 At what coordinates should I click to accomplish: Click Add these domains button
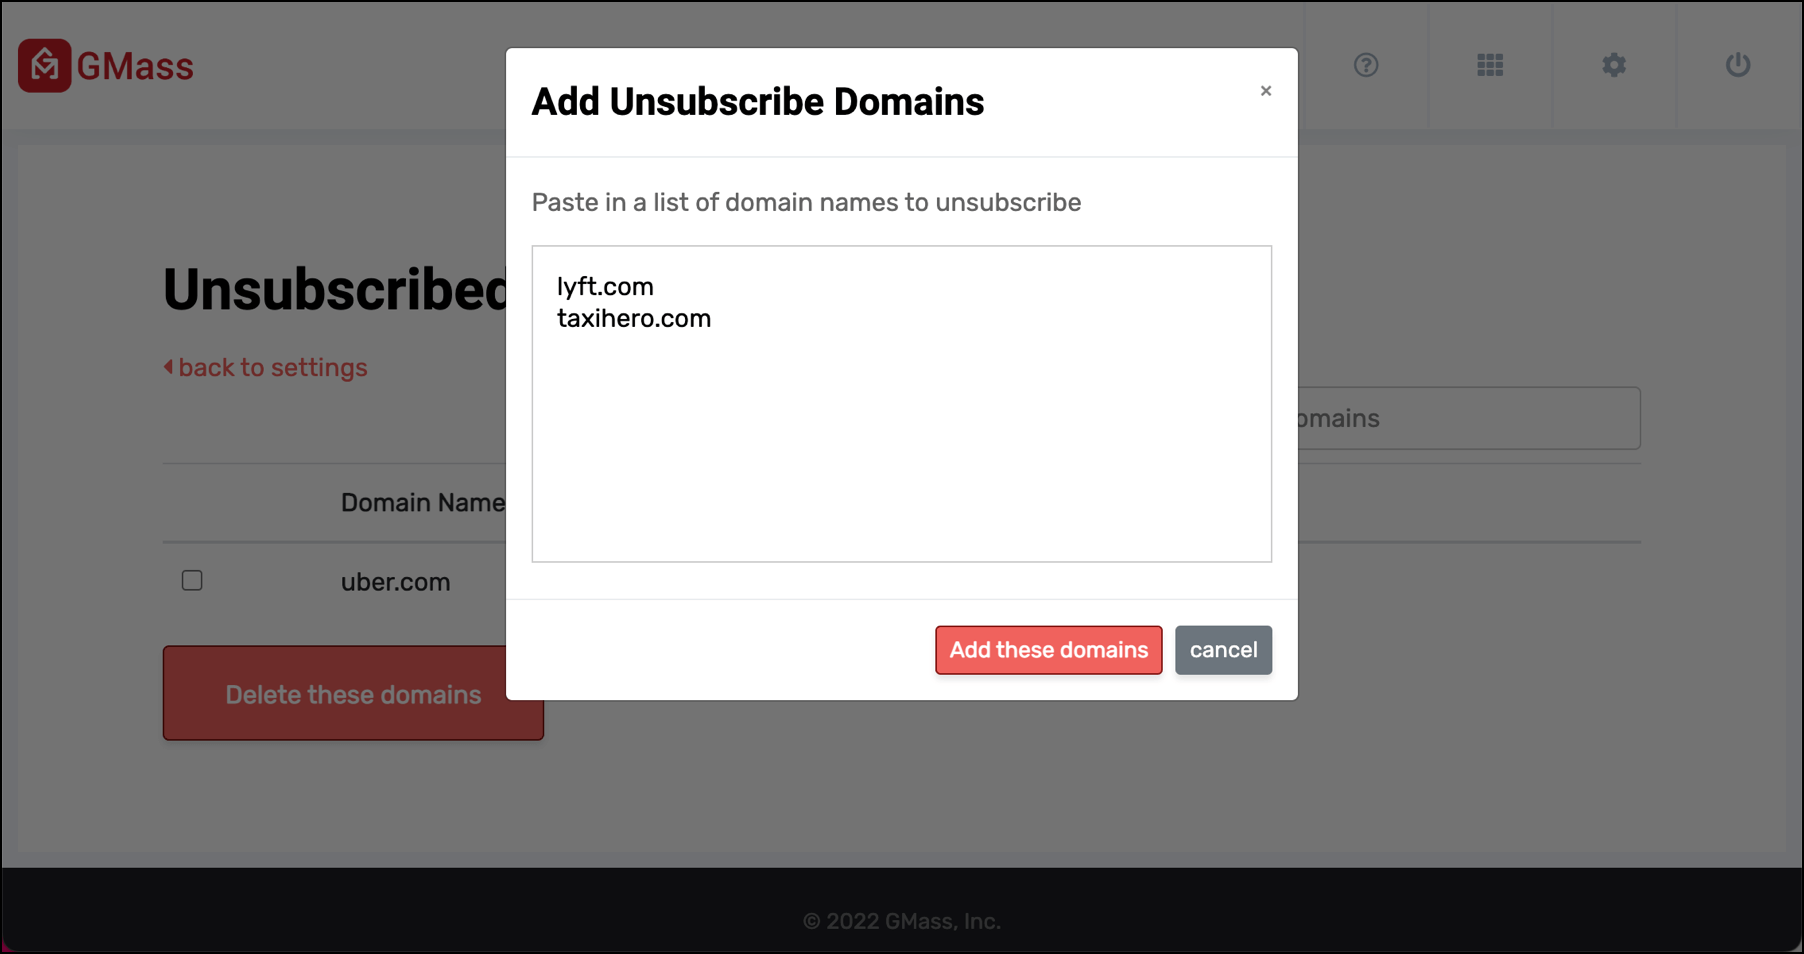[1049, 650]
